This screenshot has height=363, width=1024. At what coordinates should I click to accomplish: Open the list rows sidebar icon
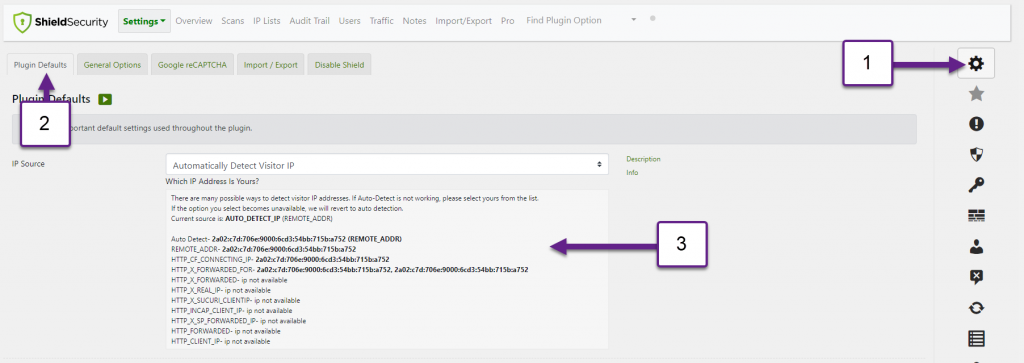(976, 338)
